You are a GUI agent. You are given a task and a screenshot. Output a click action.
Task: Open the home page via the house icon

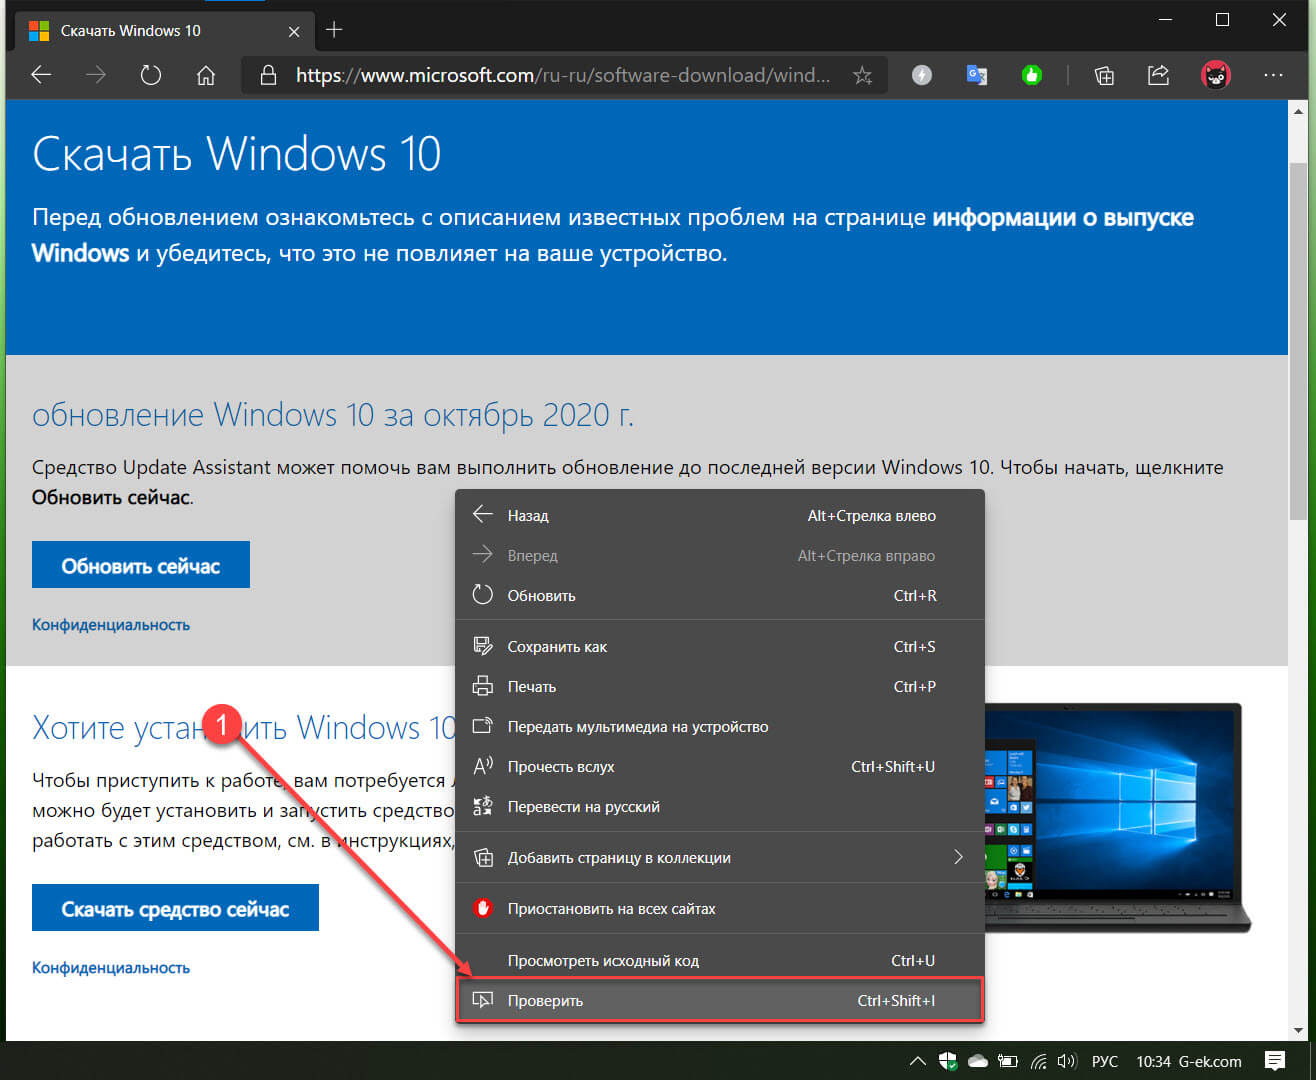pyautogui.click(x=206, y=75)
